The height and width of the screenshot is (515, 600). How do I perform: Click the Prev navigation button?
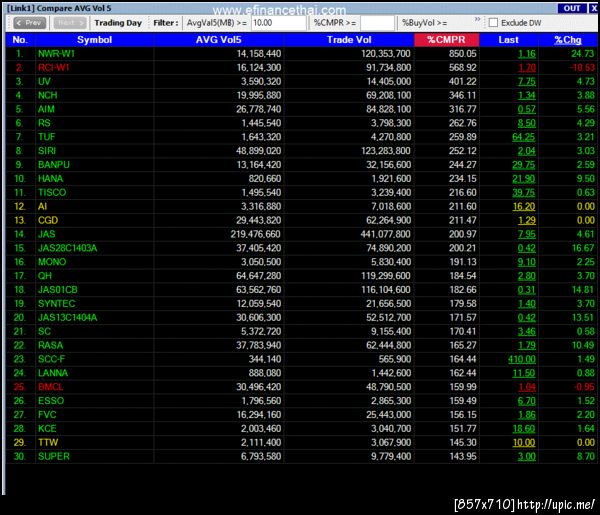[x=29, y=23]
